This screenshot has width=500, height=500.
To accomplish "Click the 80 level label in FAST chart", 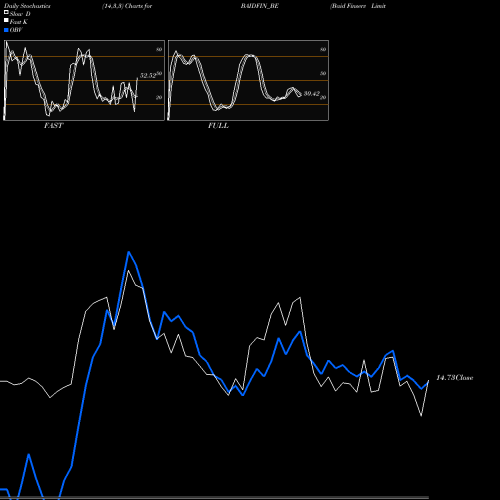I will tap(159, 49).
